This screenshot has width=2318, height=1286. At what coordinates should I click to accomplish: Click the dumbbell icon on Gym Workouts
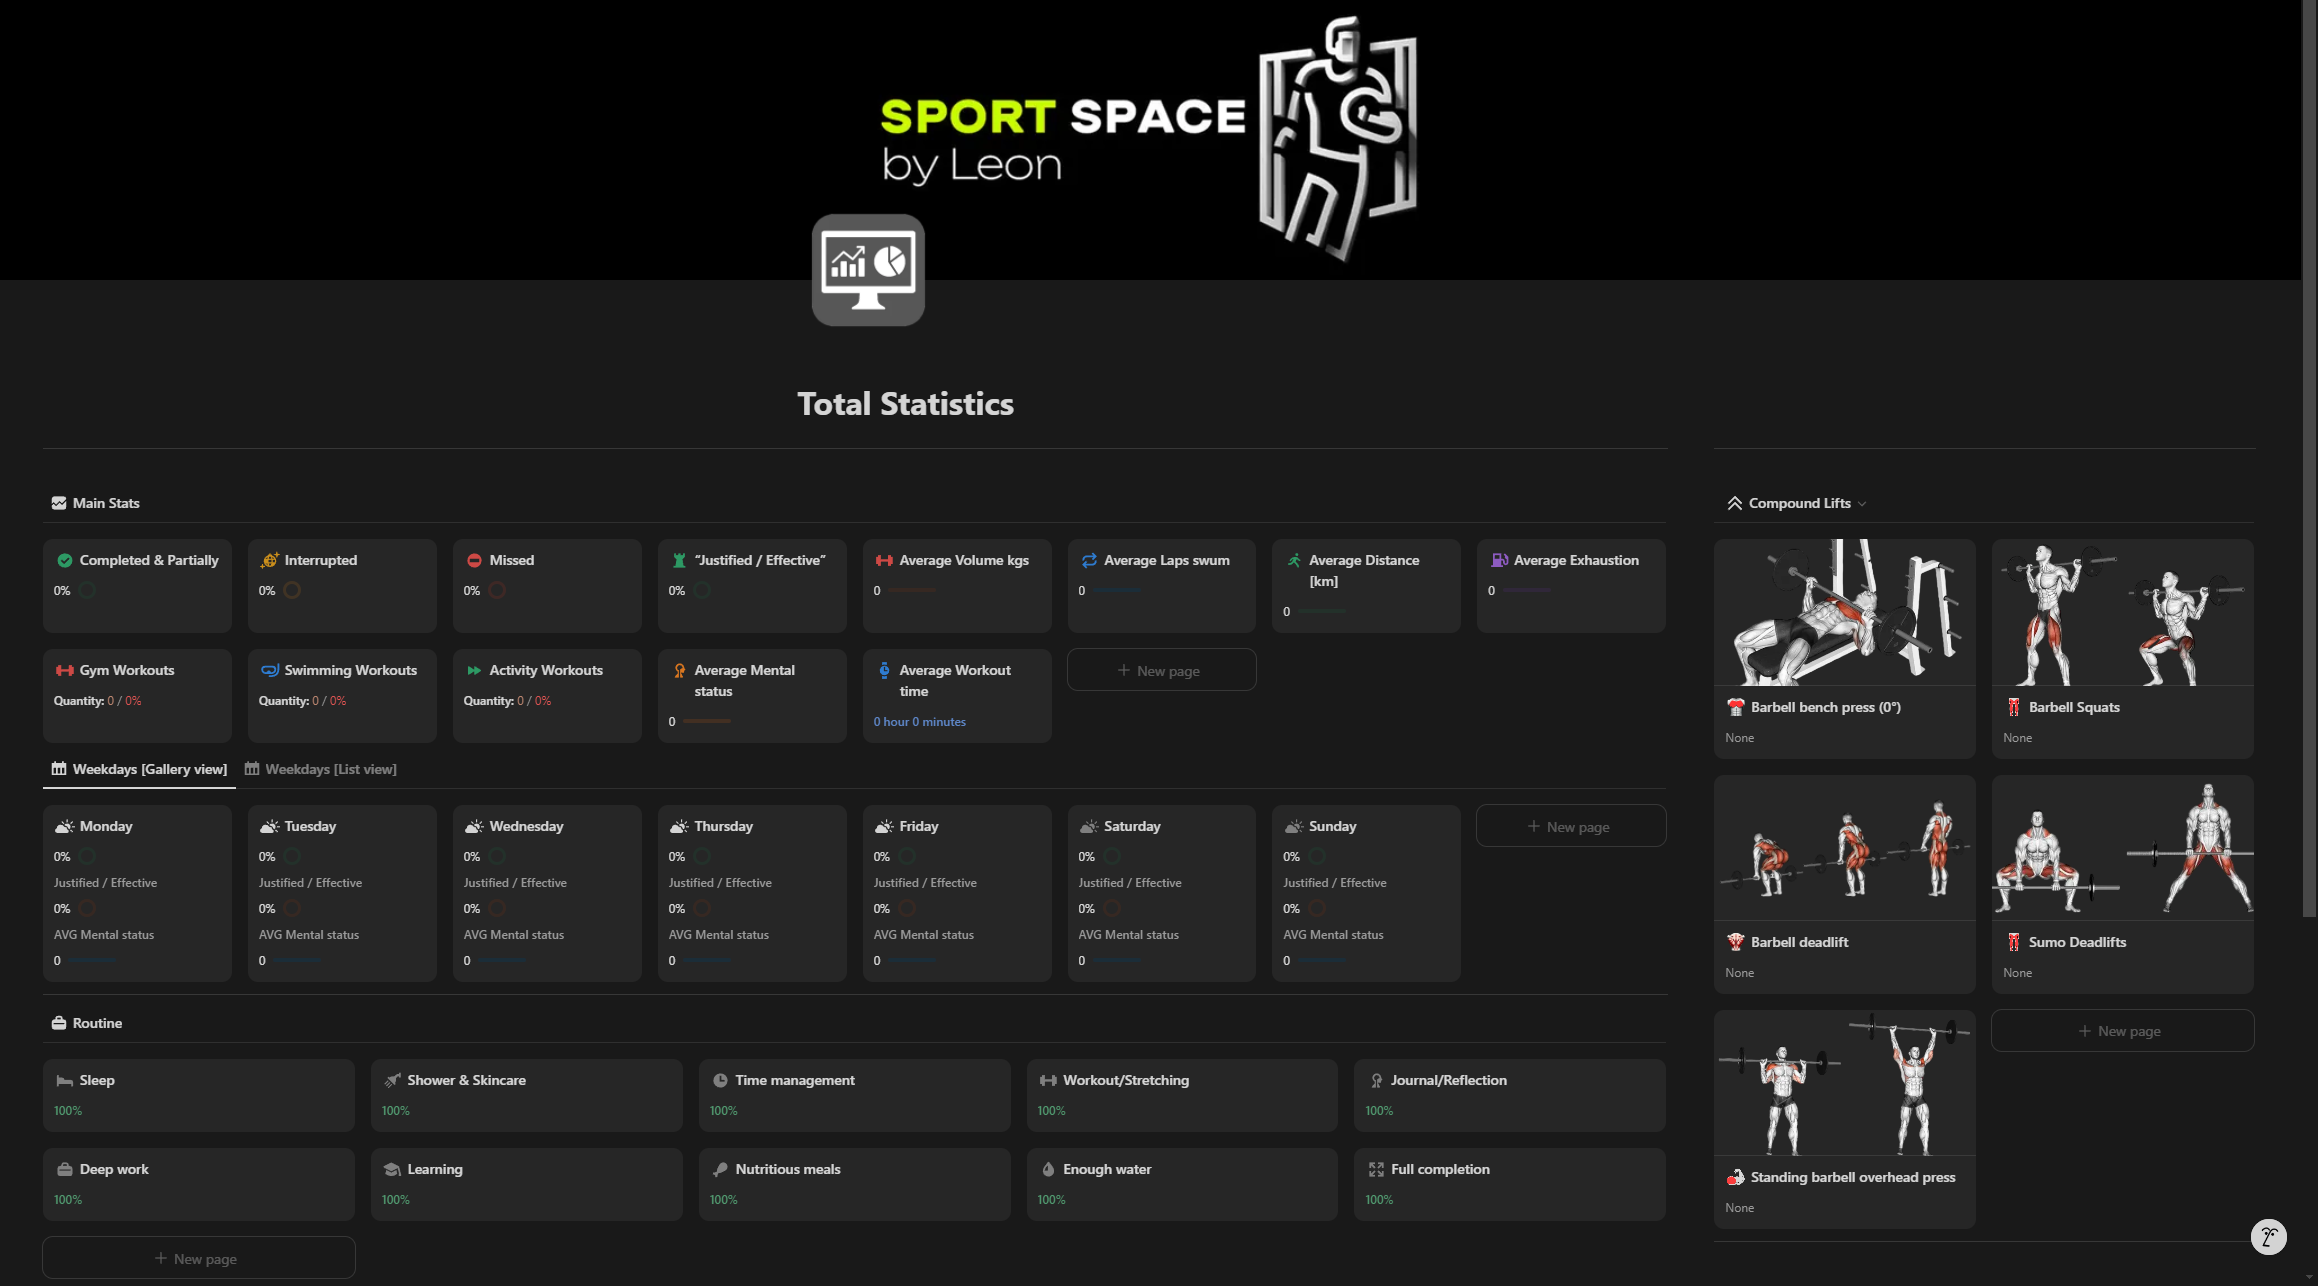tap(65, 670)
